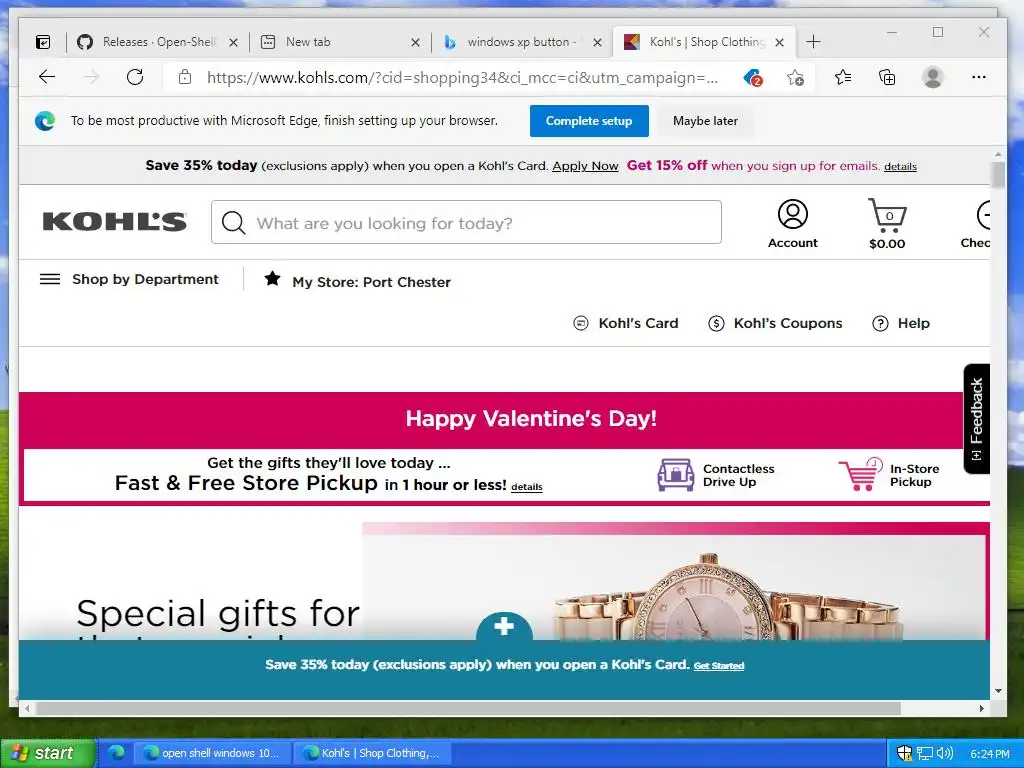
Task: Add this page to favorites star icon
Action: (x=795, y=78)
